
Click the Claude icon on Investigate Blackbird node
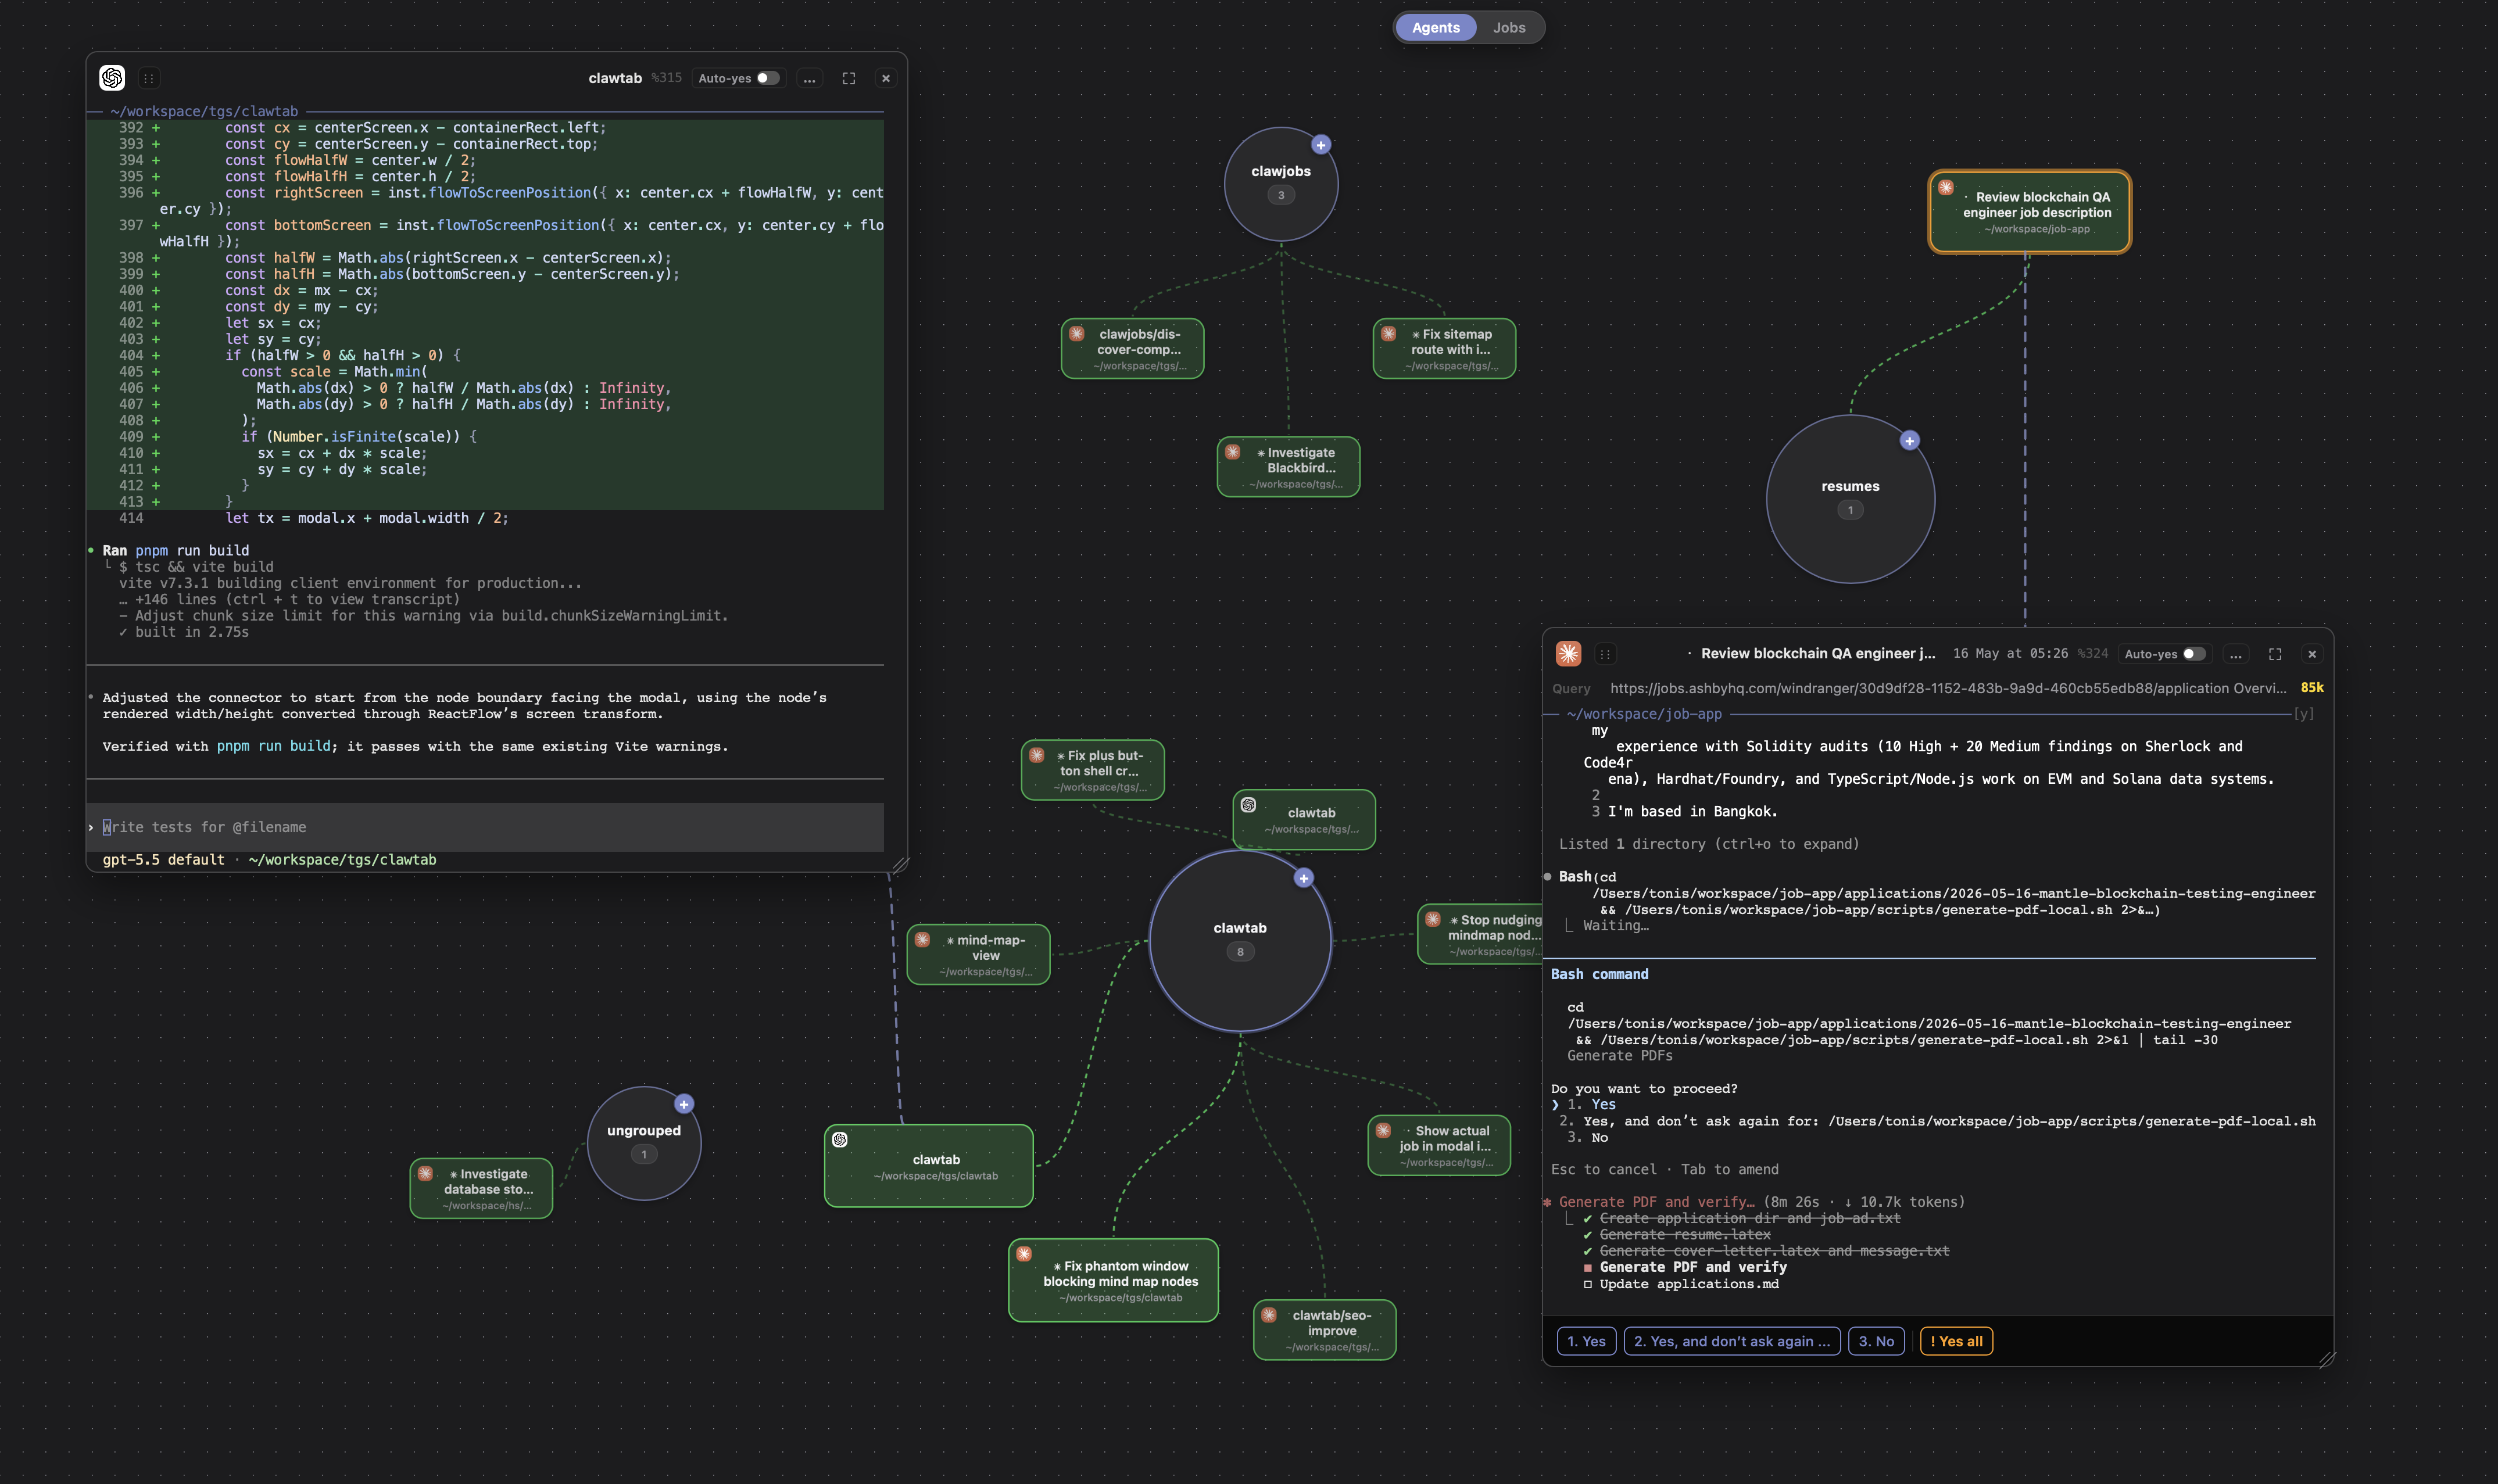click(1233, 452)
